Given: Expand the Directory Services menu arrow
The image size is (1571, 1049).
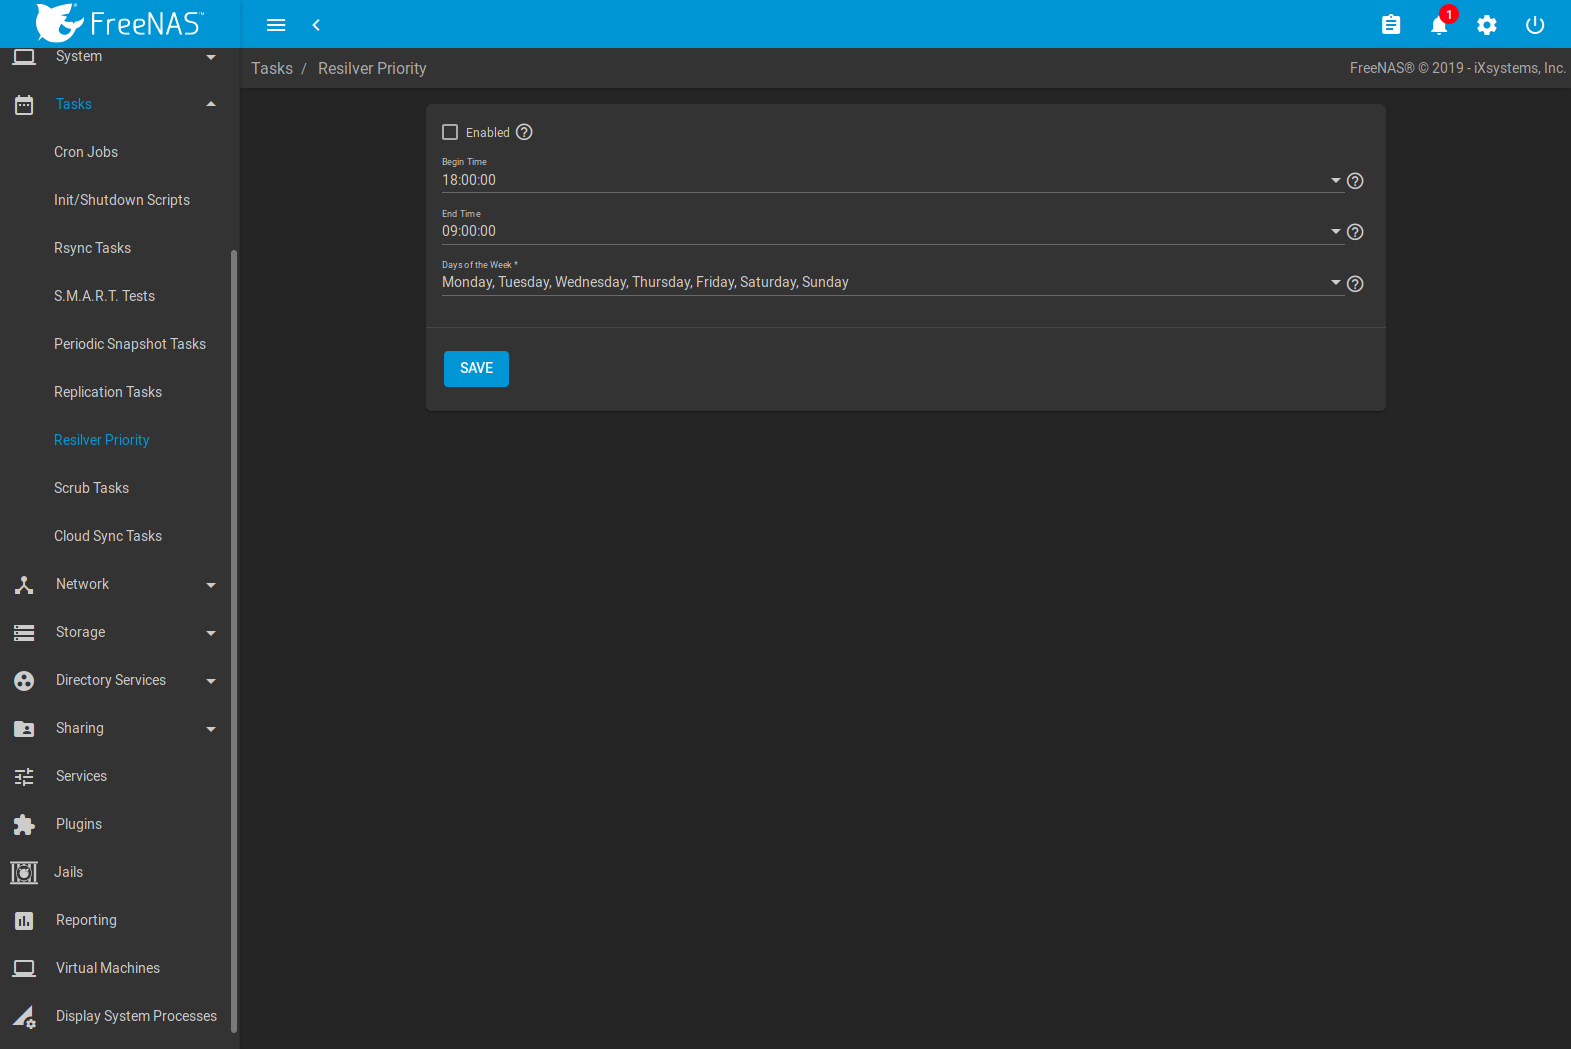Looking at the screenshot, I should tap(211, 681).
